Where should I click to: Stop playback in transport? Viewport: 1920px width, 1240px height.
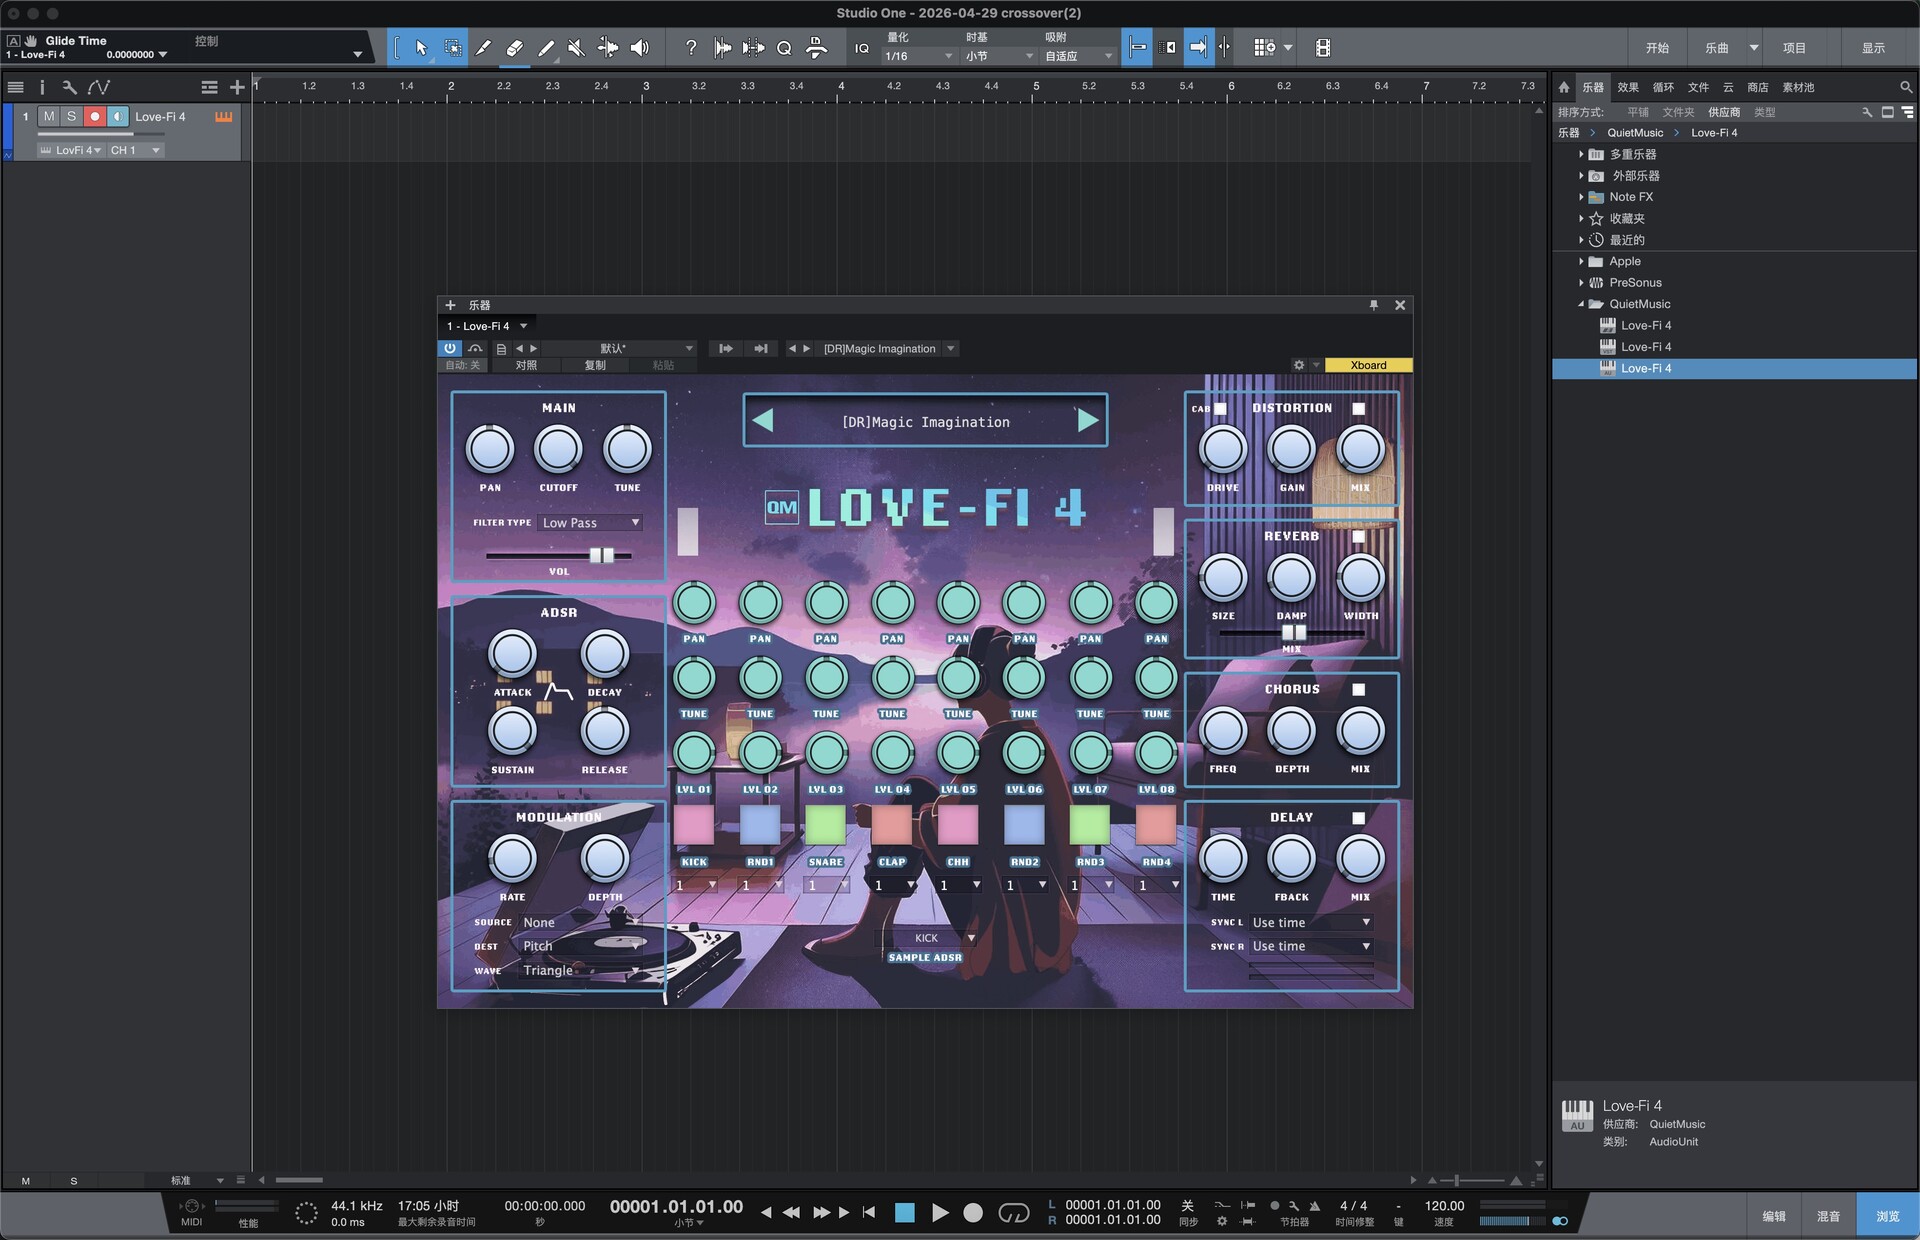point(904,1212)
